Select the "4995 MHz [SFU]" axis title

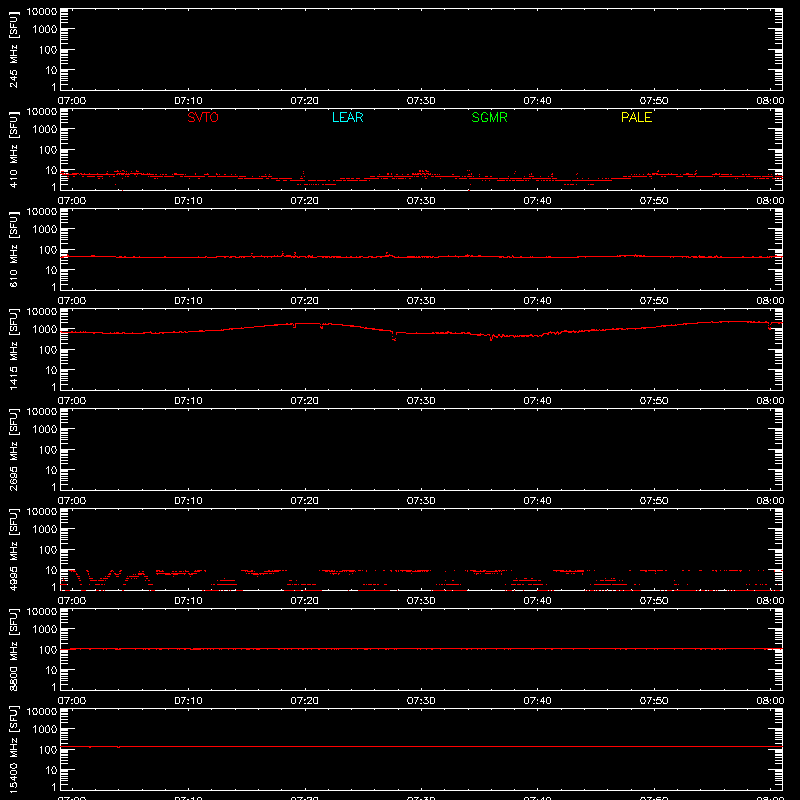[13, 550]
